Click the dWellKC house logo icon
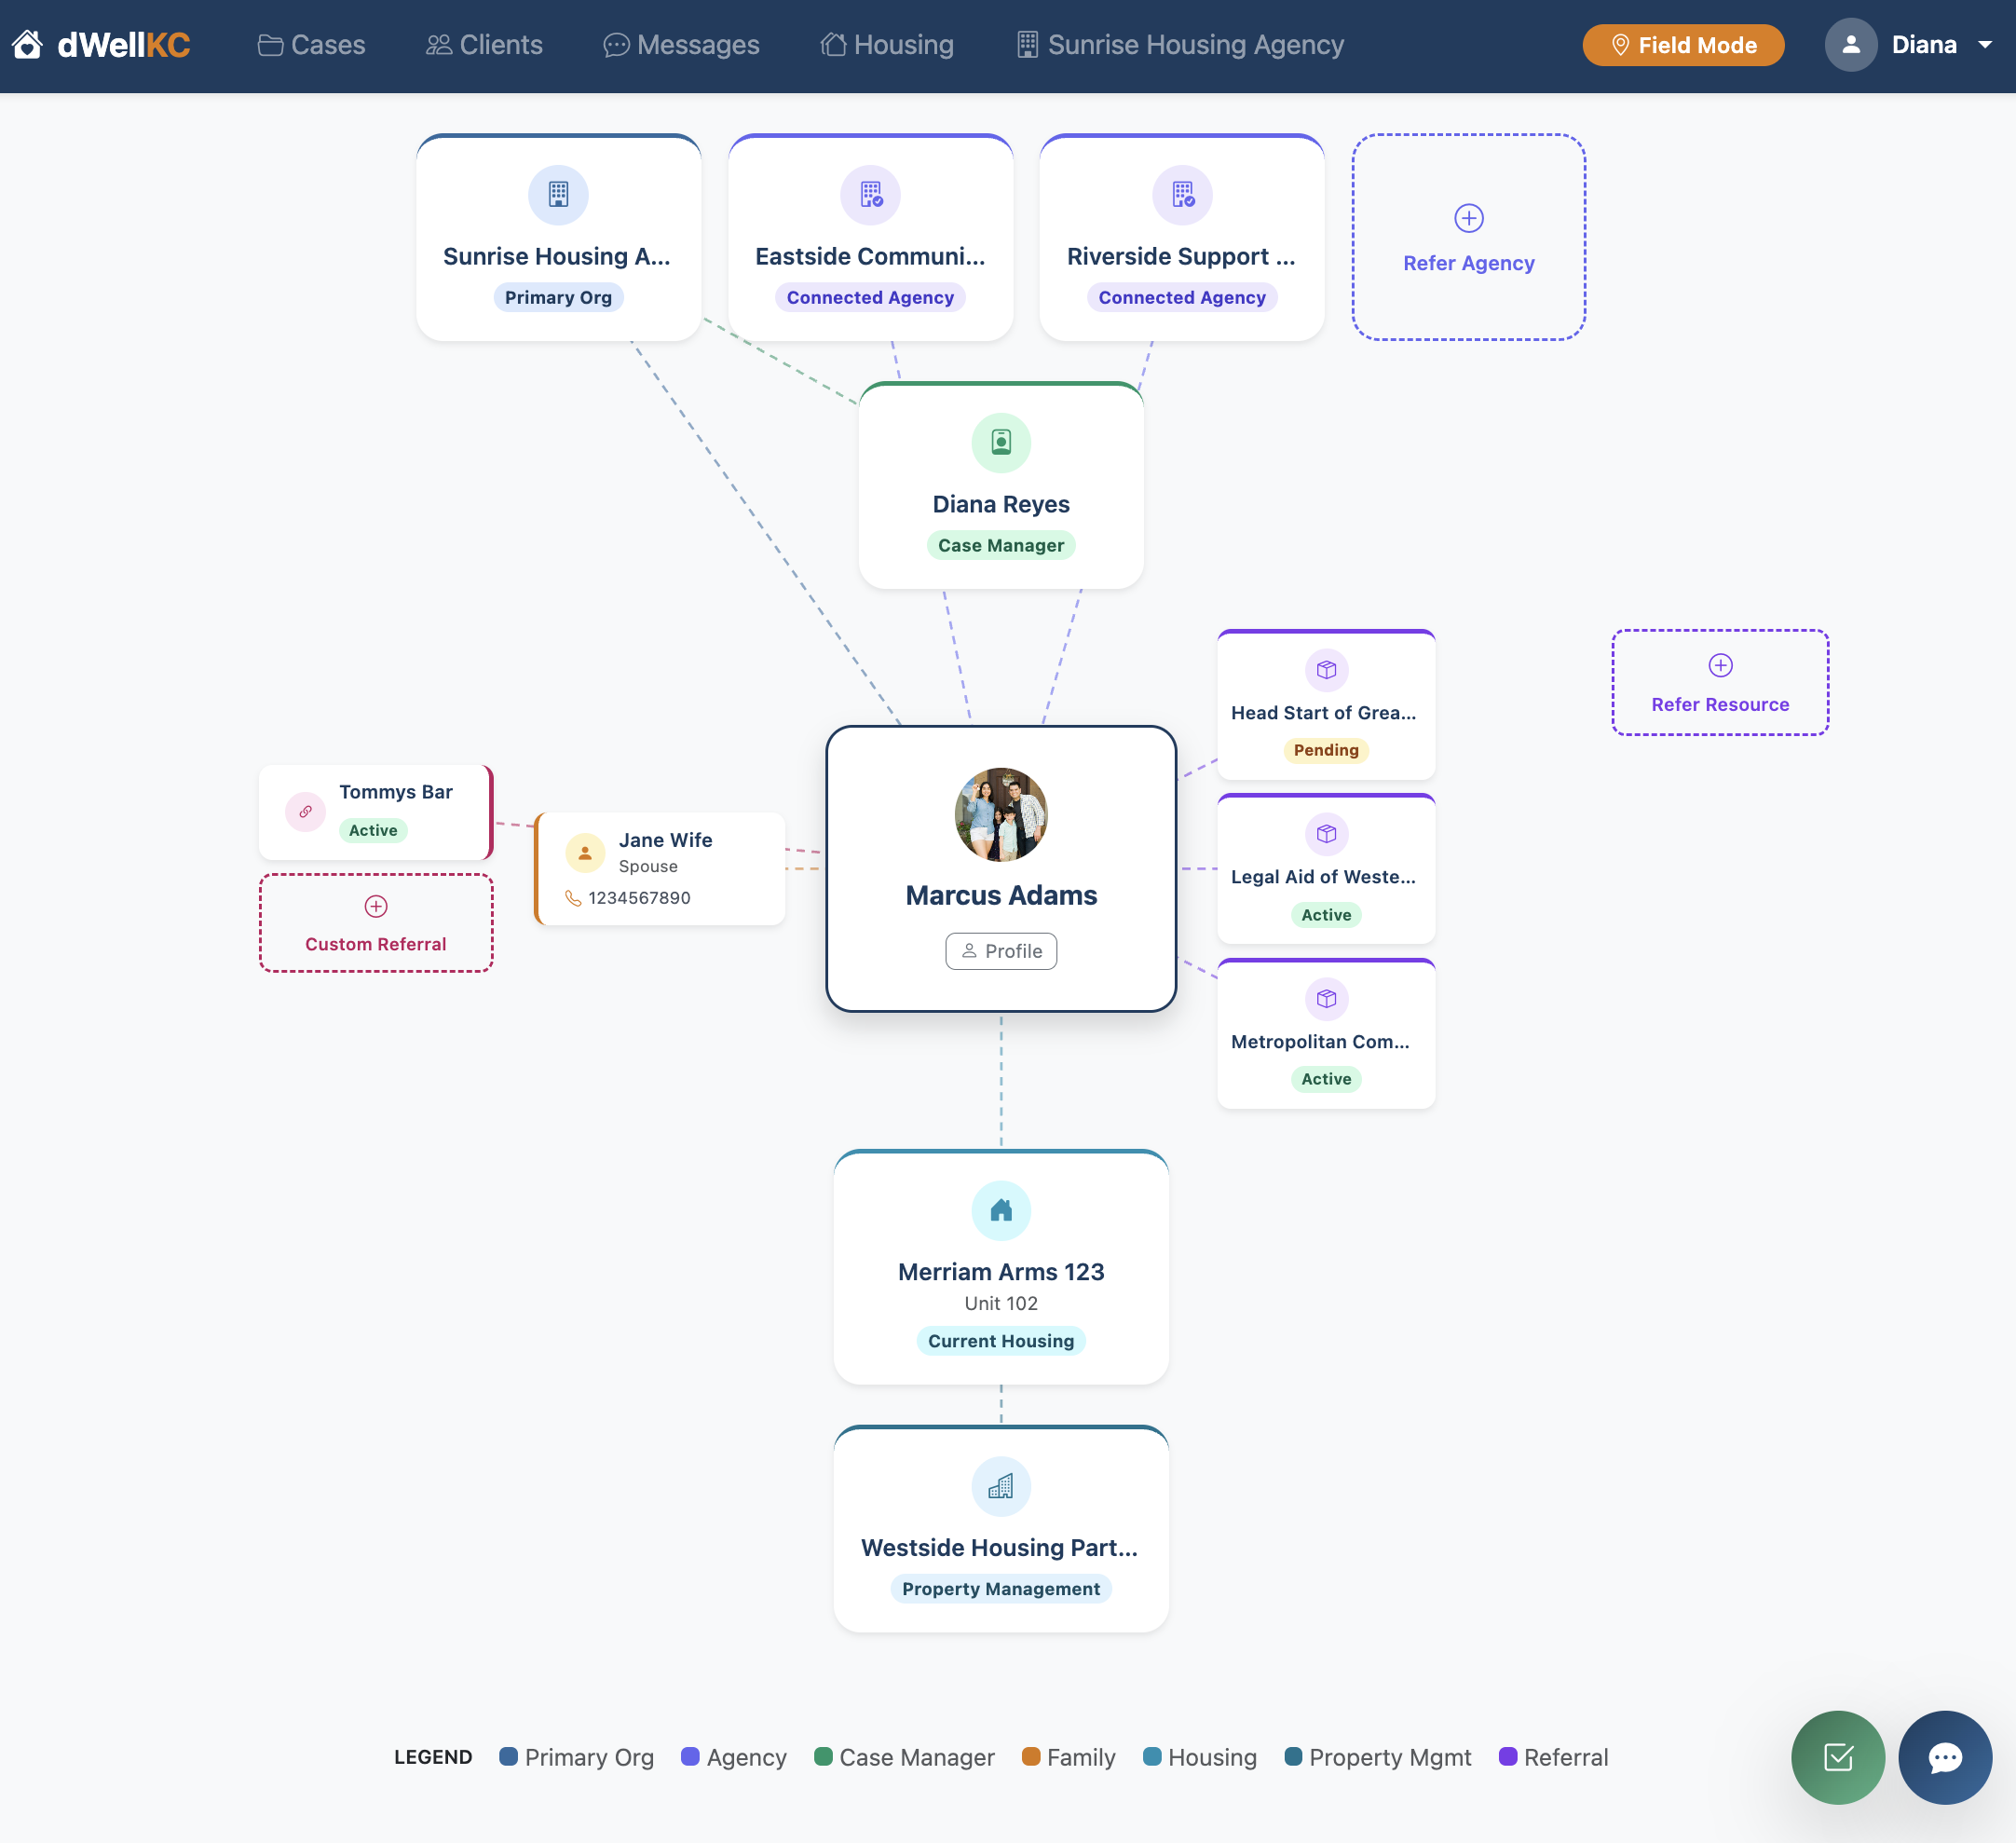This screenshot has width=2016, height=1843. [27, 45]
